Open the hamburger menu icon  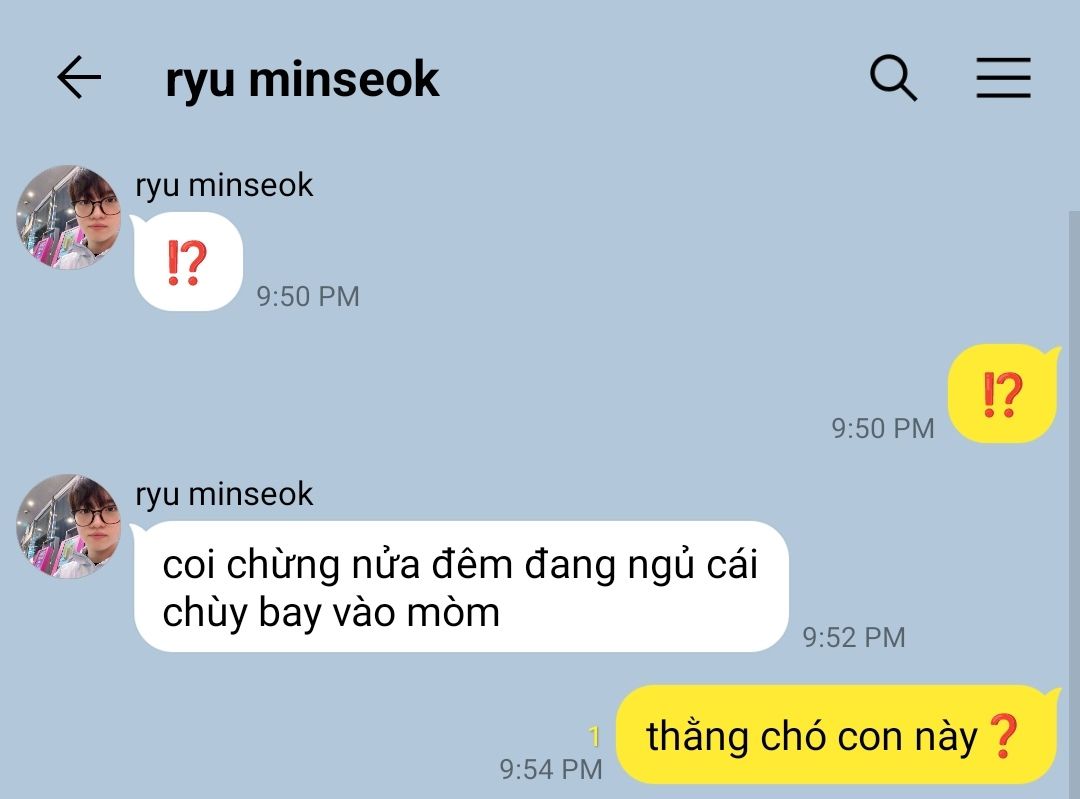(1004, 78)
